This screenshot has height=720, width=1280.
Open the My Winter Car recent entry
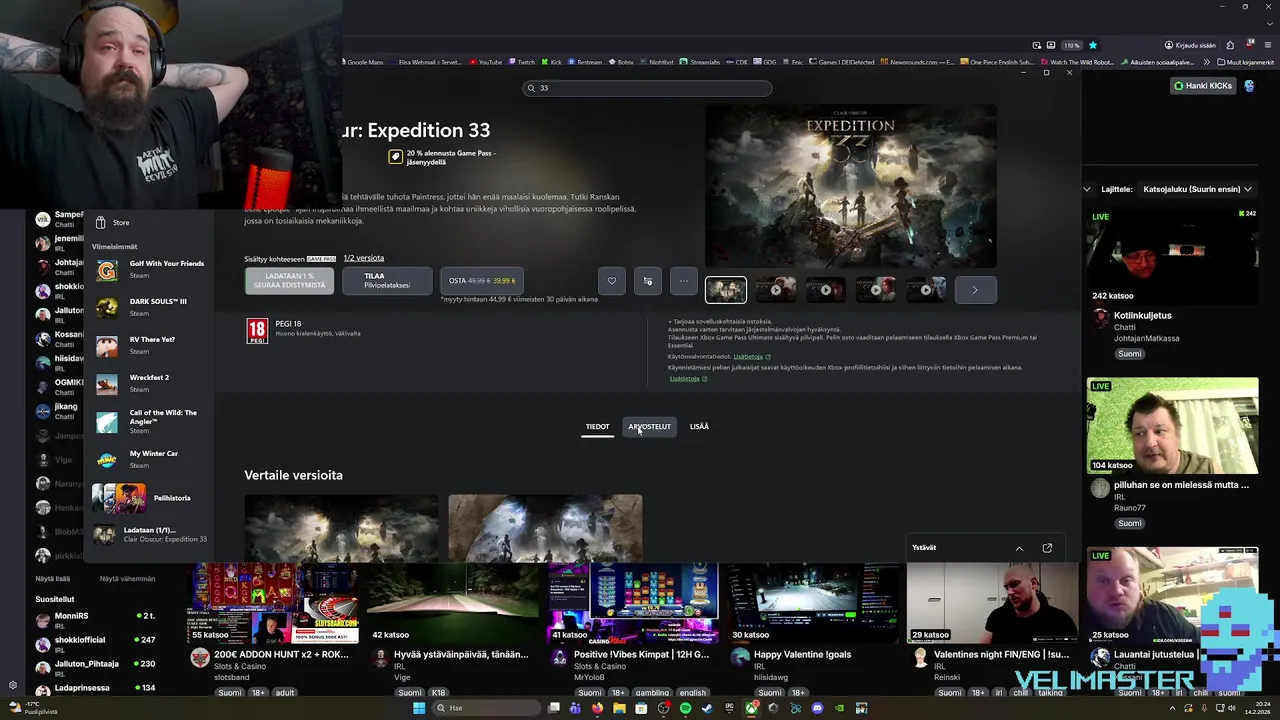tap(150, 459)
